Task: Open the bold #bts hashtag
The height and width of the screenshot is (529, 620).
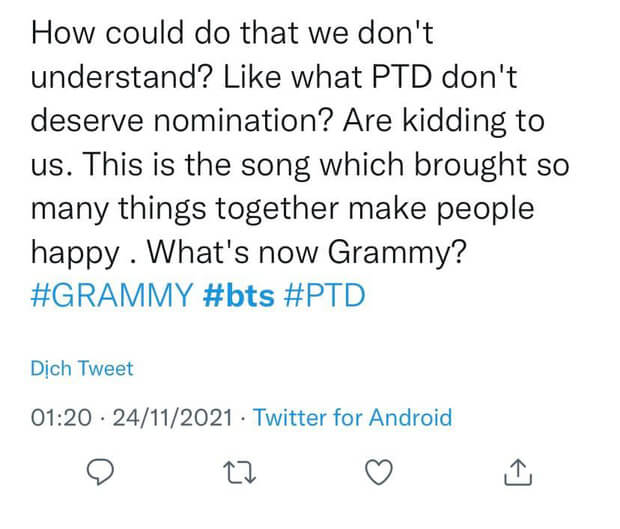Action: (x=238, y=295)
